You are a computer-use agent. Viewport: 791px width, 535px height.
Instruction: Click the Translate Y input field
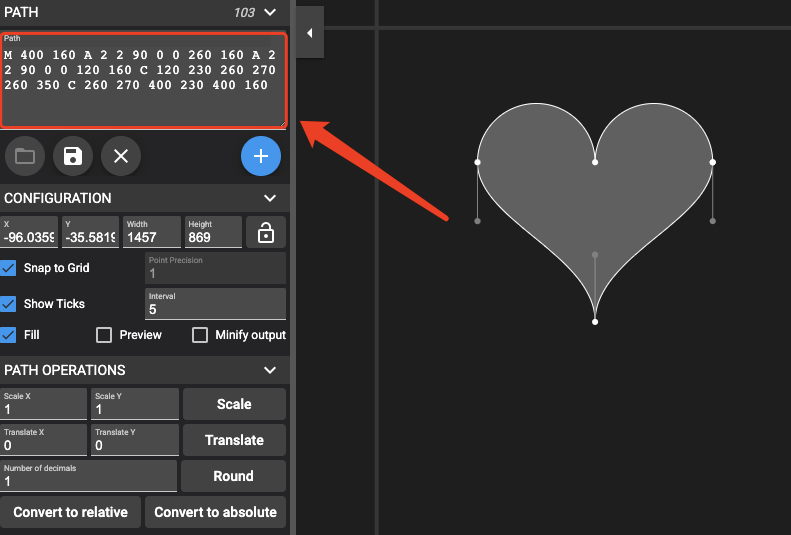(x=135, y=440)
